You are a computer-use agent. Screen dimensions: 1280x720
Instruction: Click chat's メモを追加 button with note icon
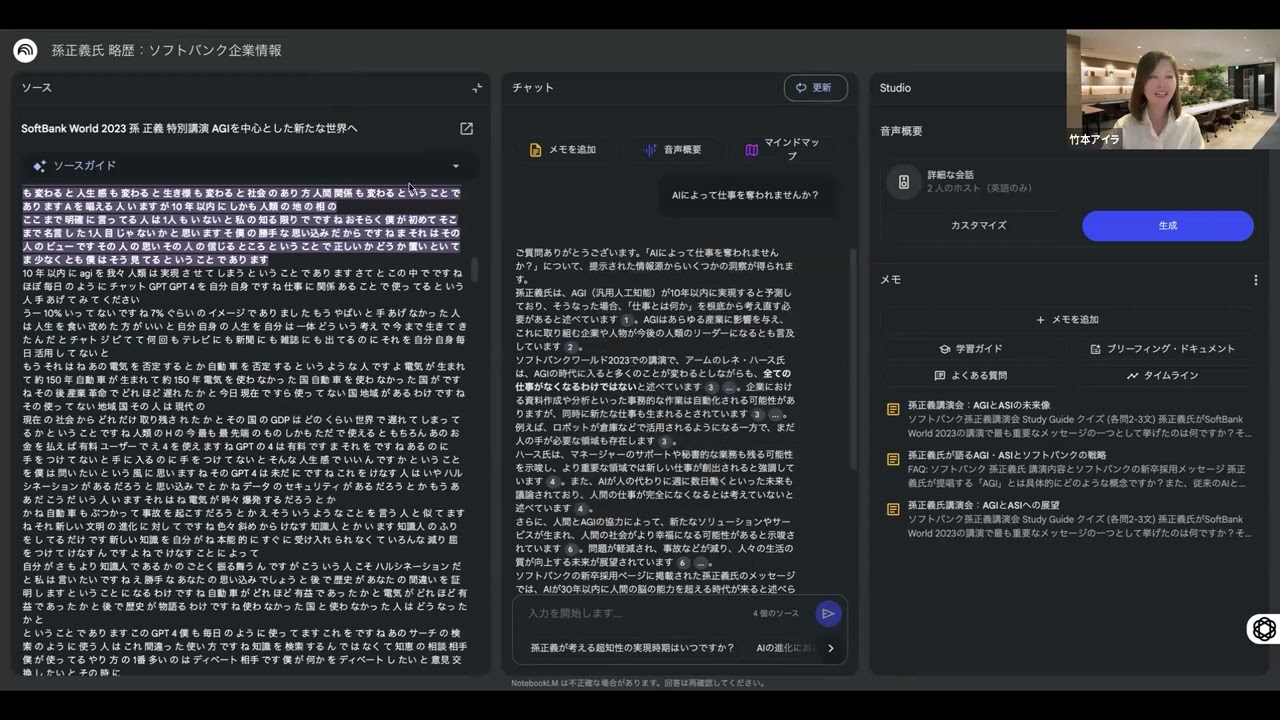563,150
